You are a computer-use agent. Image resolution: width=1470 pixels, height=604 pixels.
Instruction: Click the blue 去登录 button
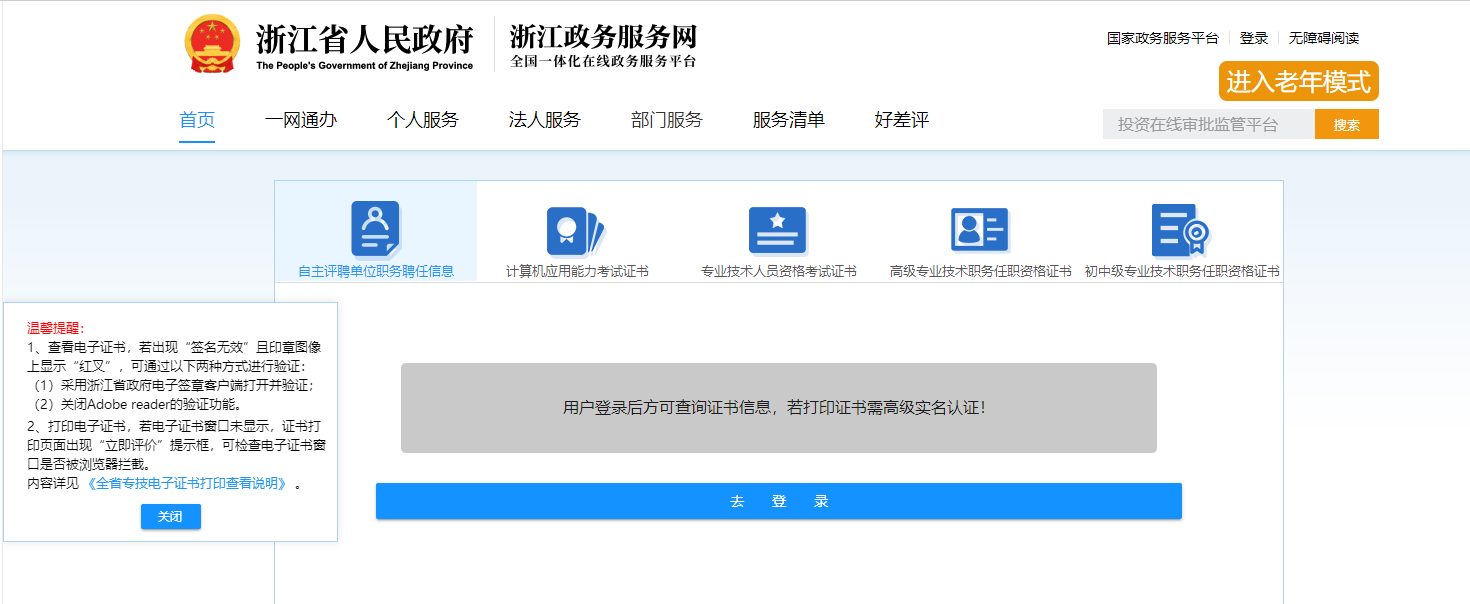778,501
